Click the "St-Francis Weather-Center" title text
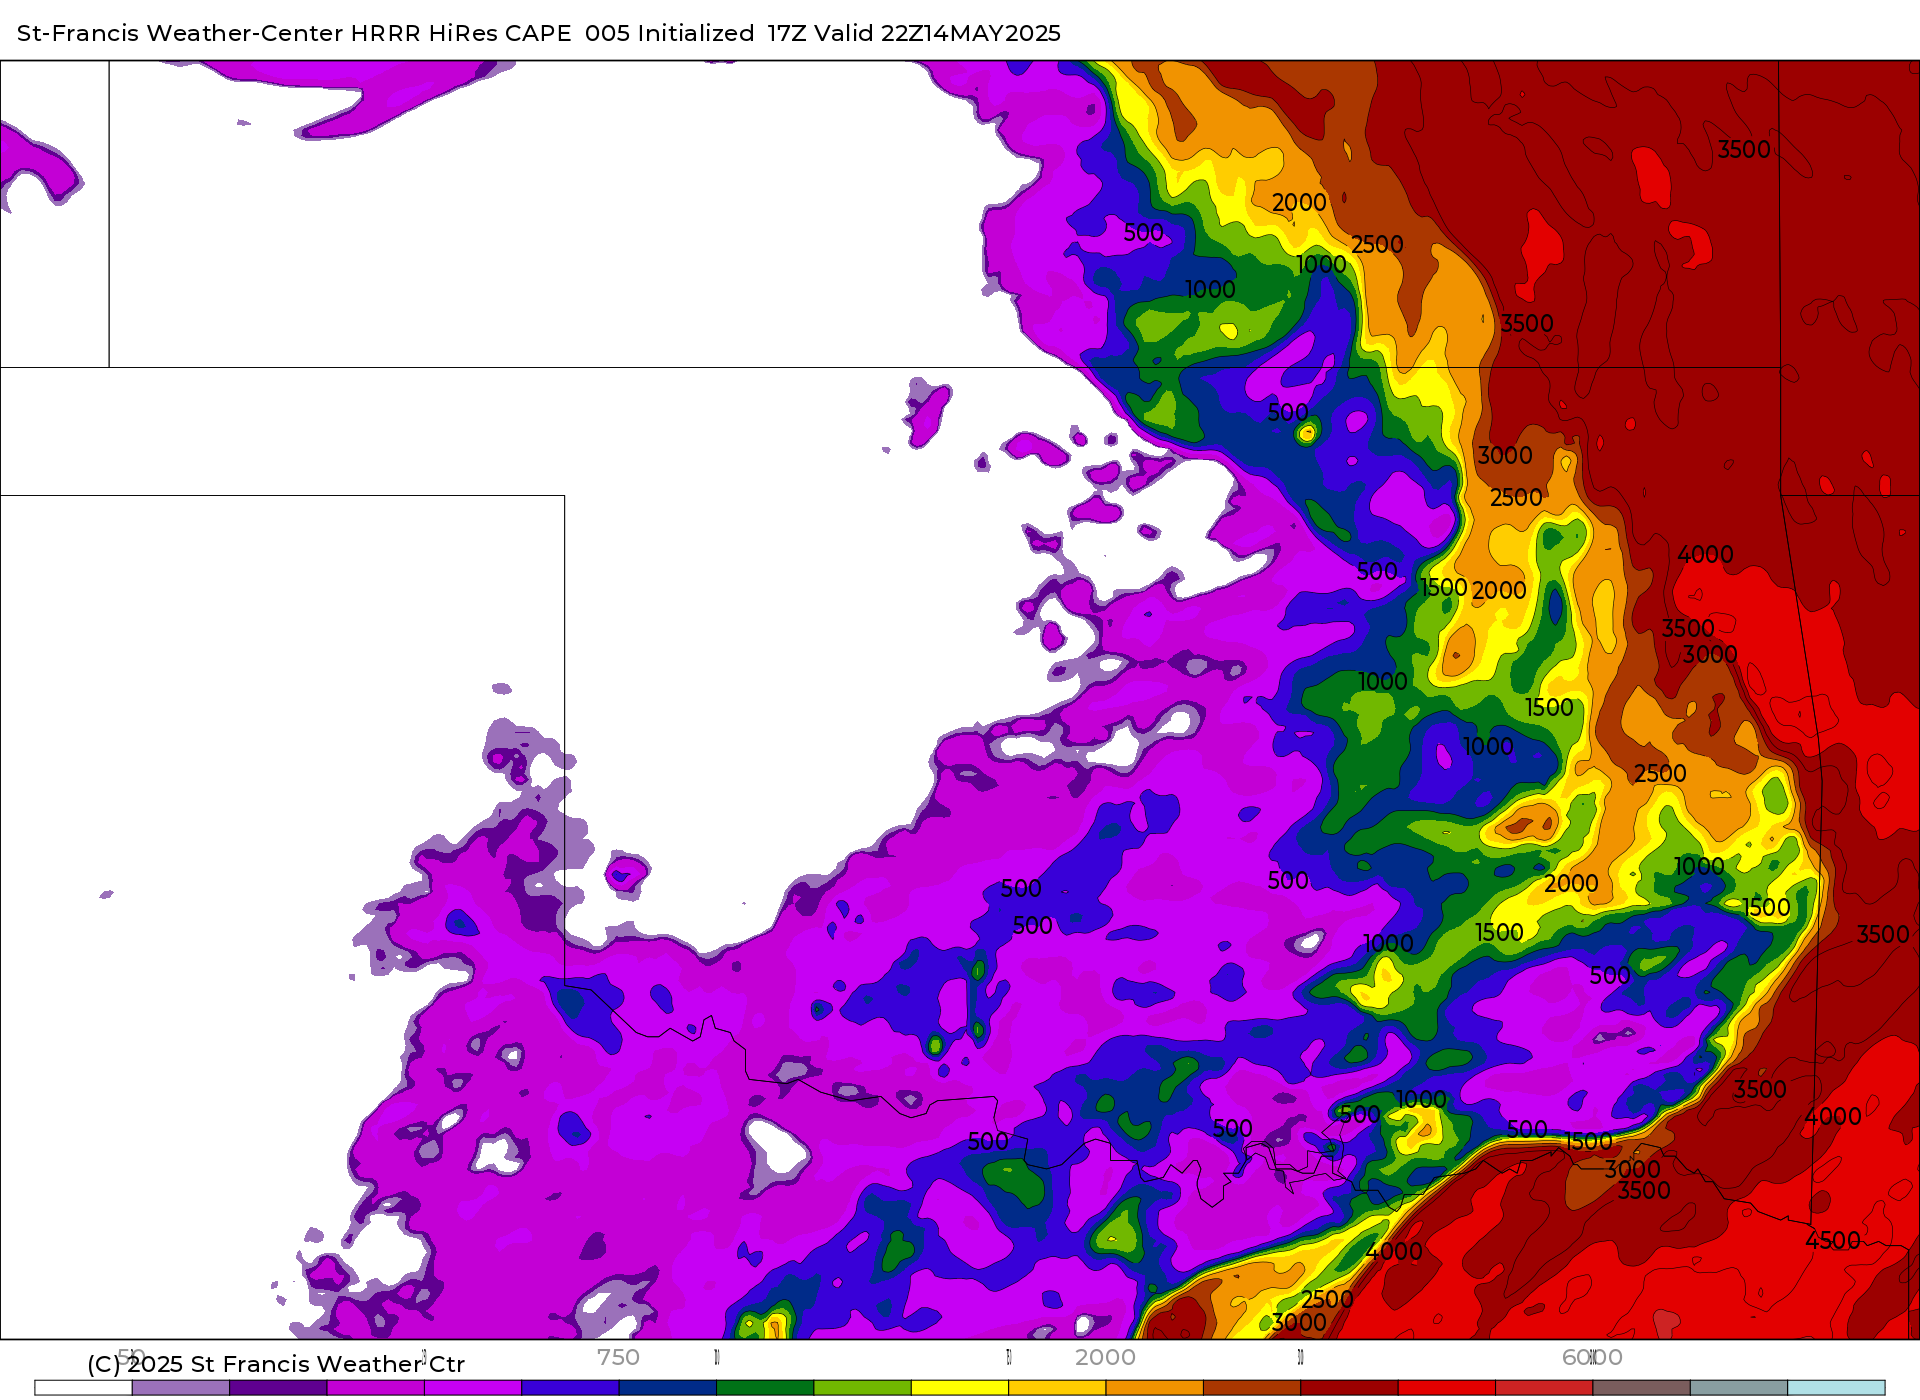Image resolution: width=1920 pixels, height=1400 pixels. click(x=180, y=33)
